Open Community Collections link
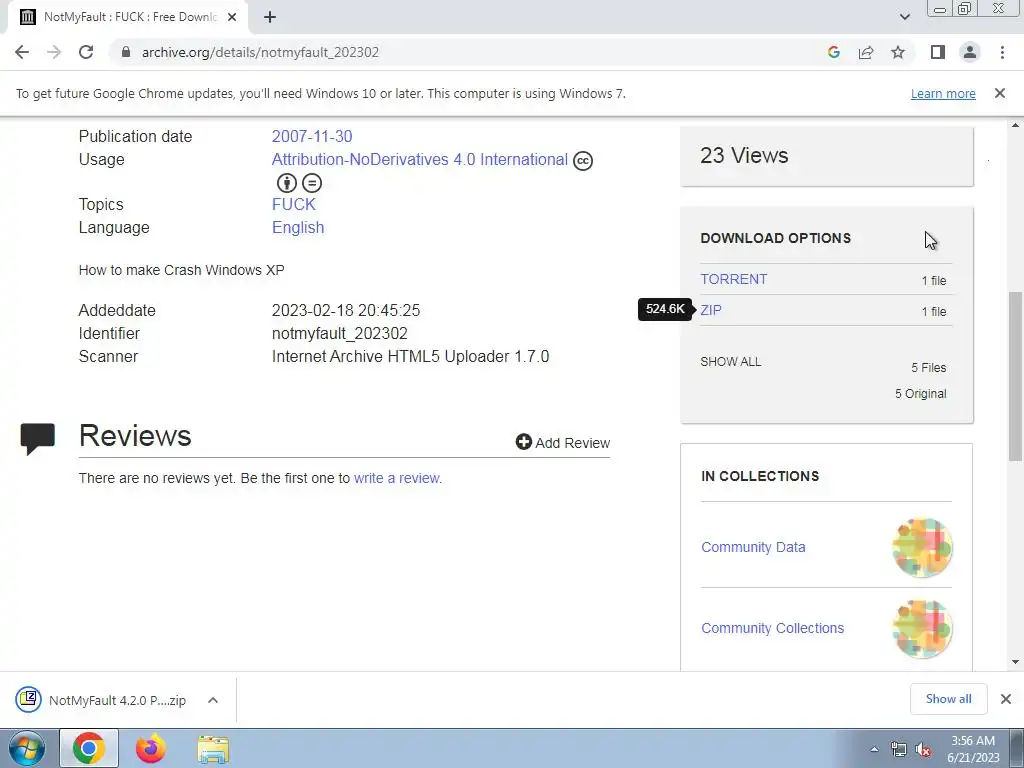Viewport: 1024px width, 768px height. (773, 628)
